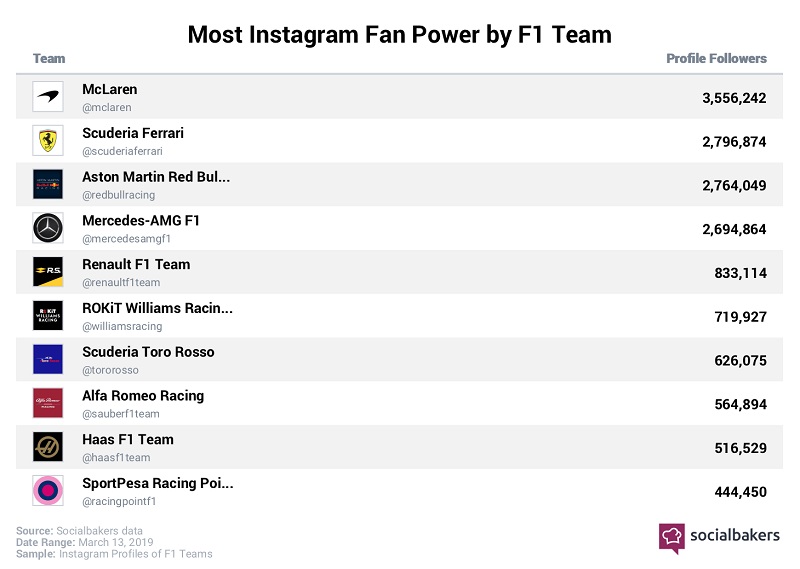Open the @scuderiaferrari handle link
Screen dimensions: 800x569
[x=122, y=151]
